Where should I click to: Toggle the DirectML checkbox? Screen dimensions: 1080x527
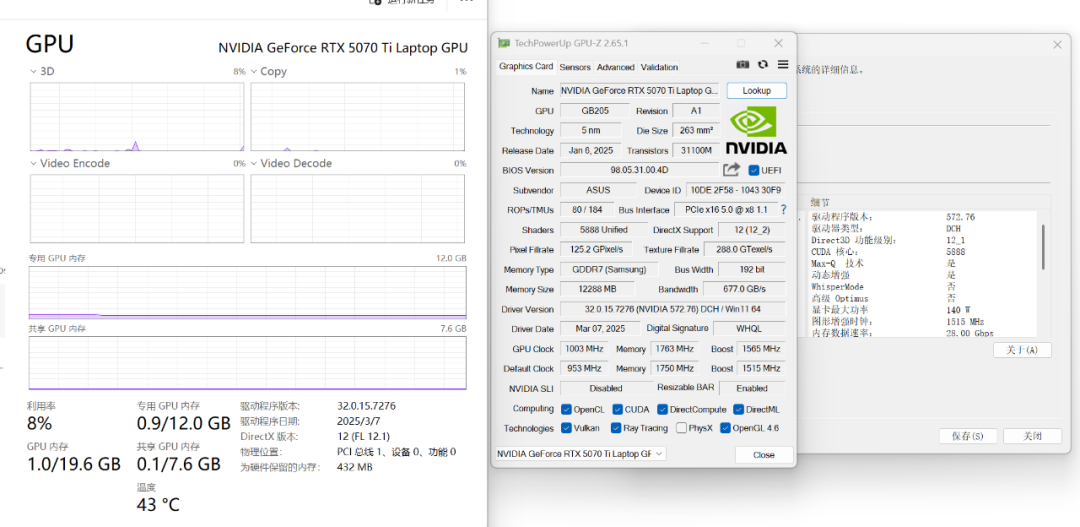[739, 409]
